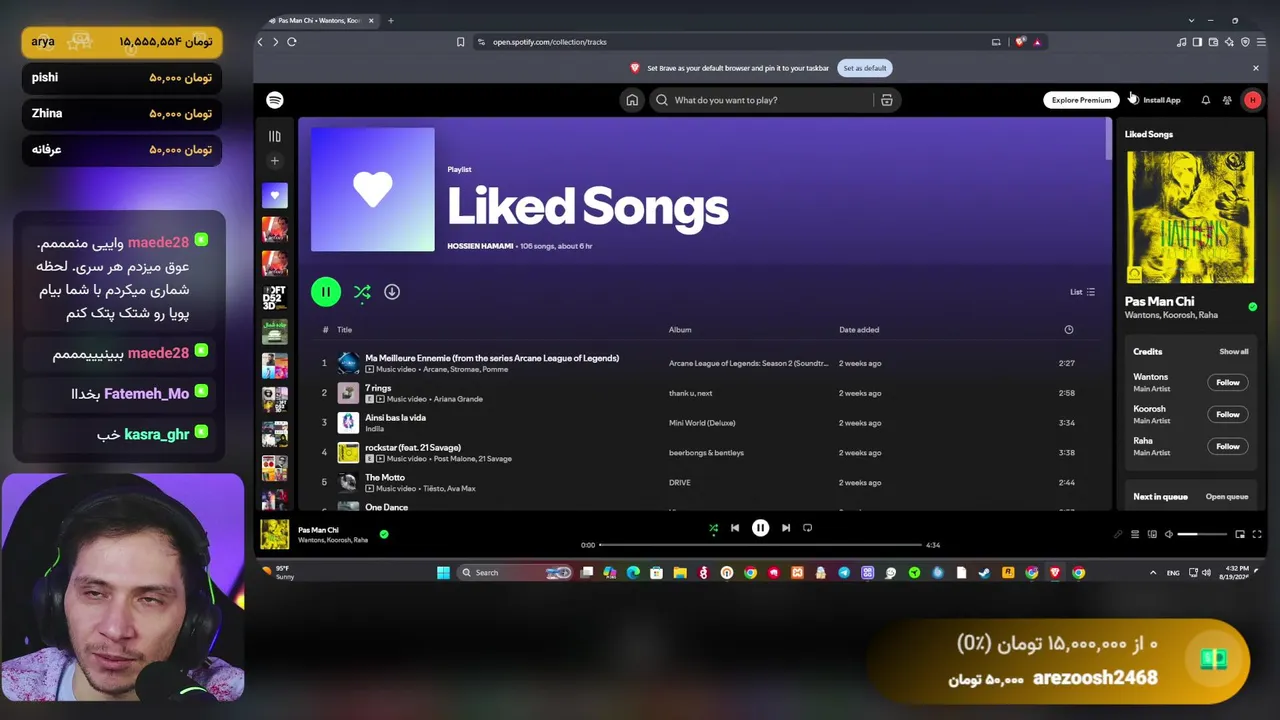Open the Brave Shields lion icon
1280x720 pixels.
[x=1020, y=42]
